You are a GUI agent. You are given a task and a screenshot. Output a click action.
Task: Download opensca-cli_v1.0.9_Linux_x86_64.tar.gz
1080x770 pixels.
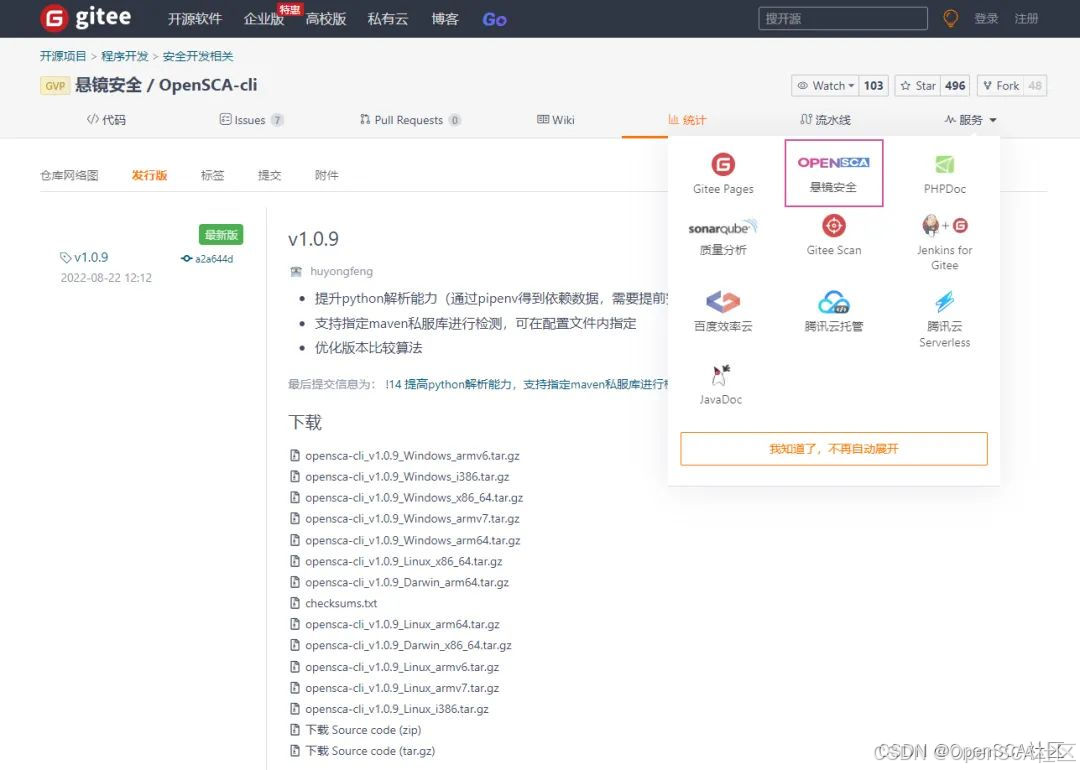(404, 561)
